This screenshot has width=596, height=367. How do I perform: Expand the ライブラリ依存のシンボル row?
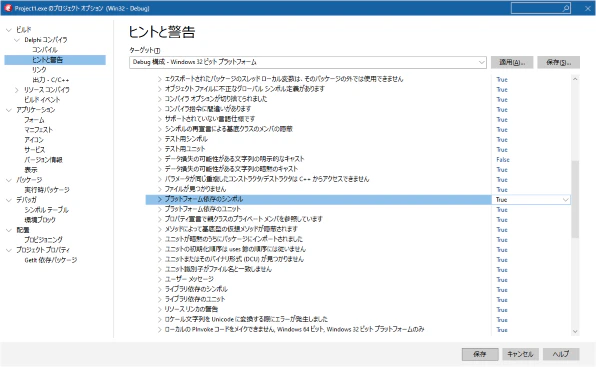(x=160, y=289)
